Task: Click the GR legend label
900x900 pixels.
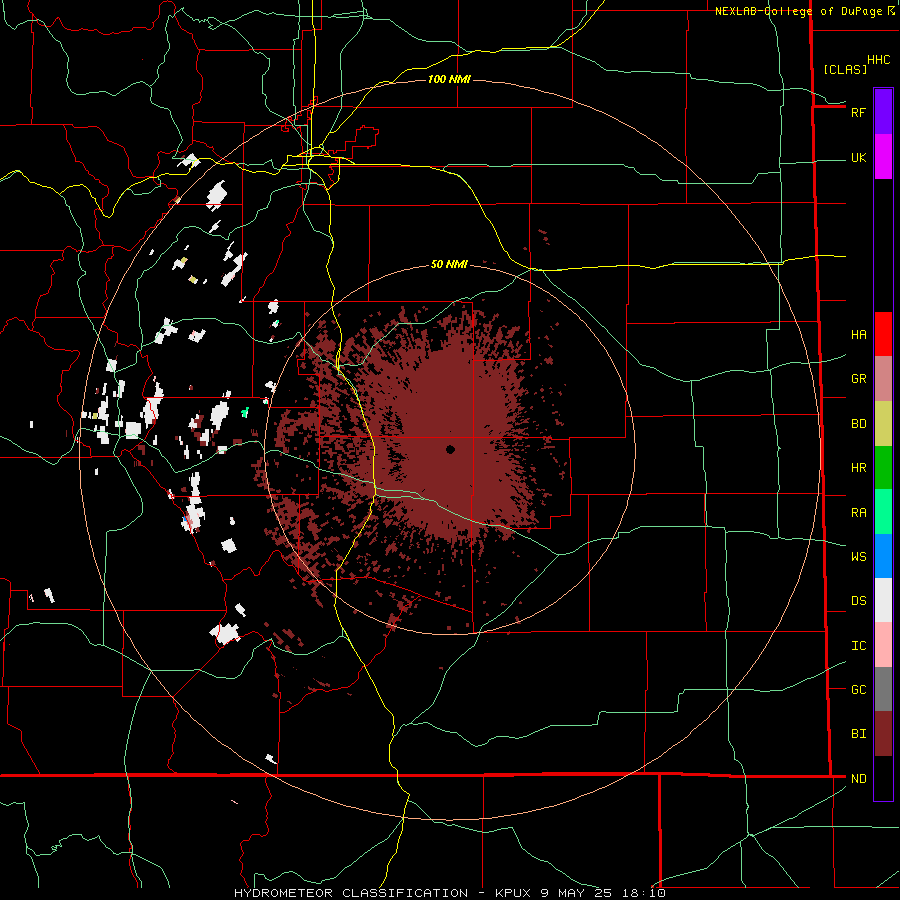Action: [x=858, y=379]
